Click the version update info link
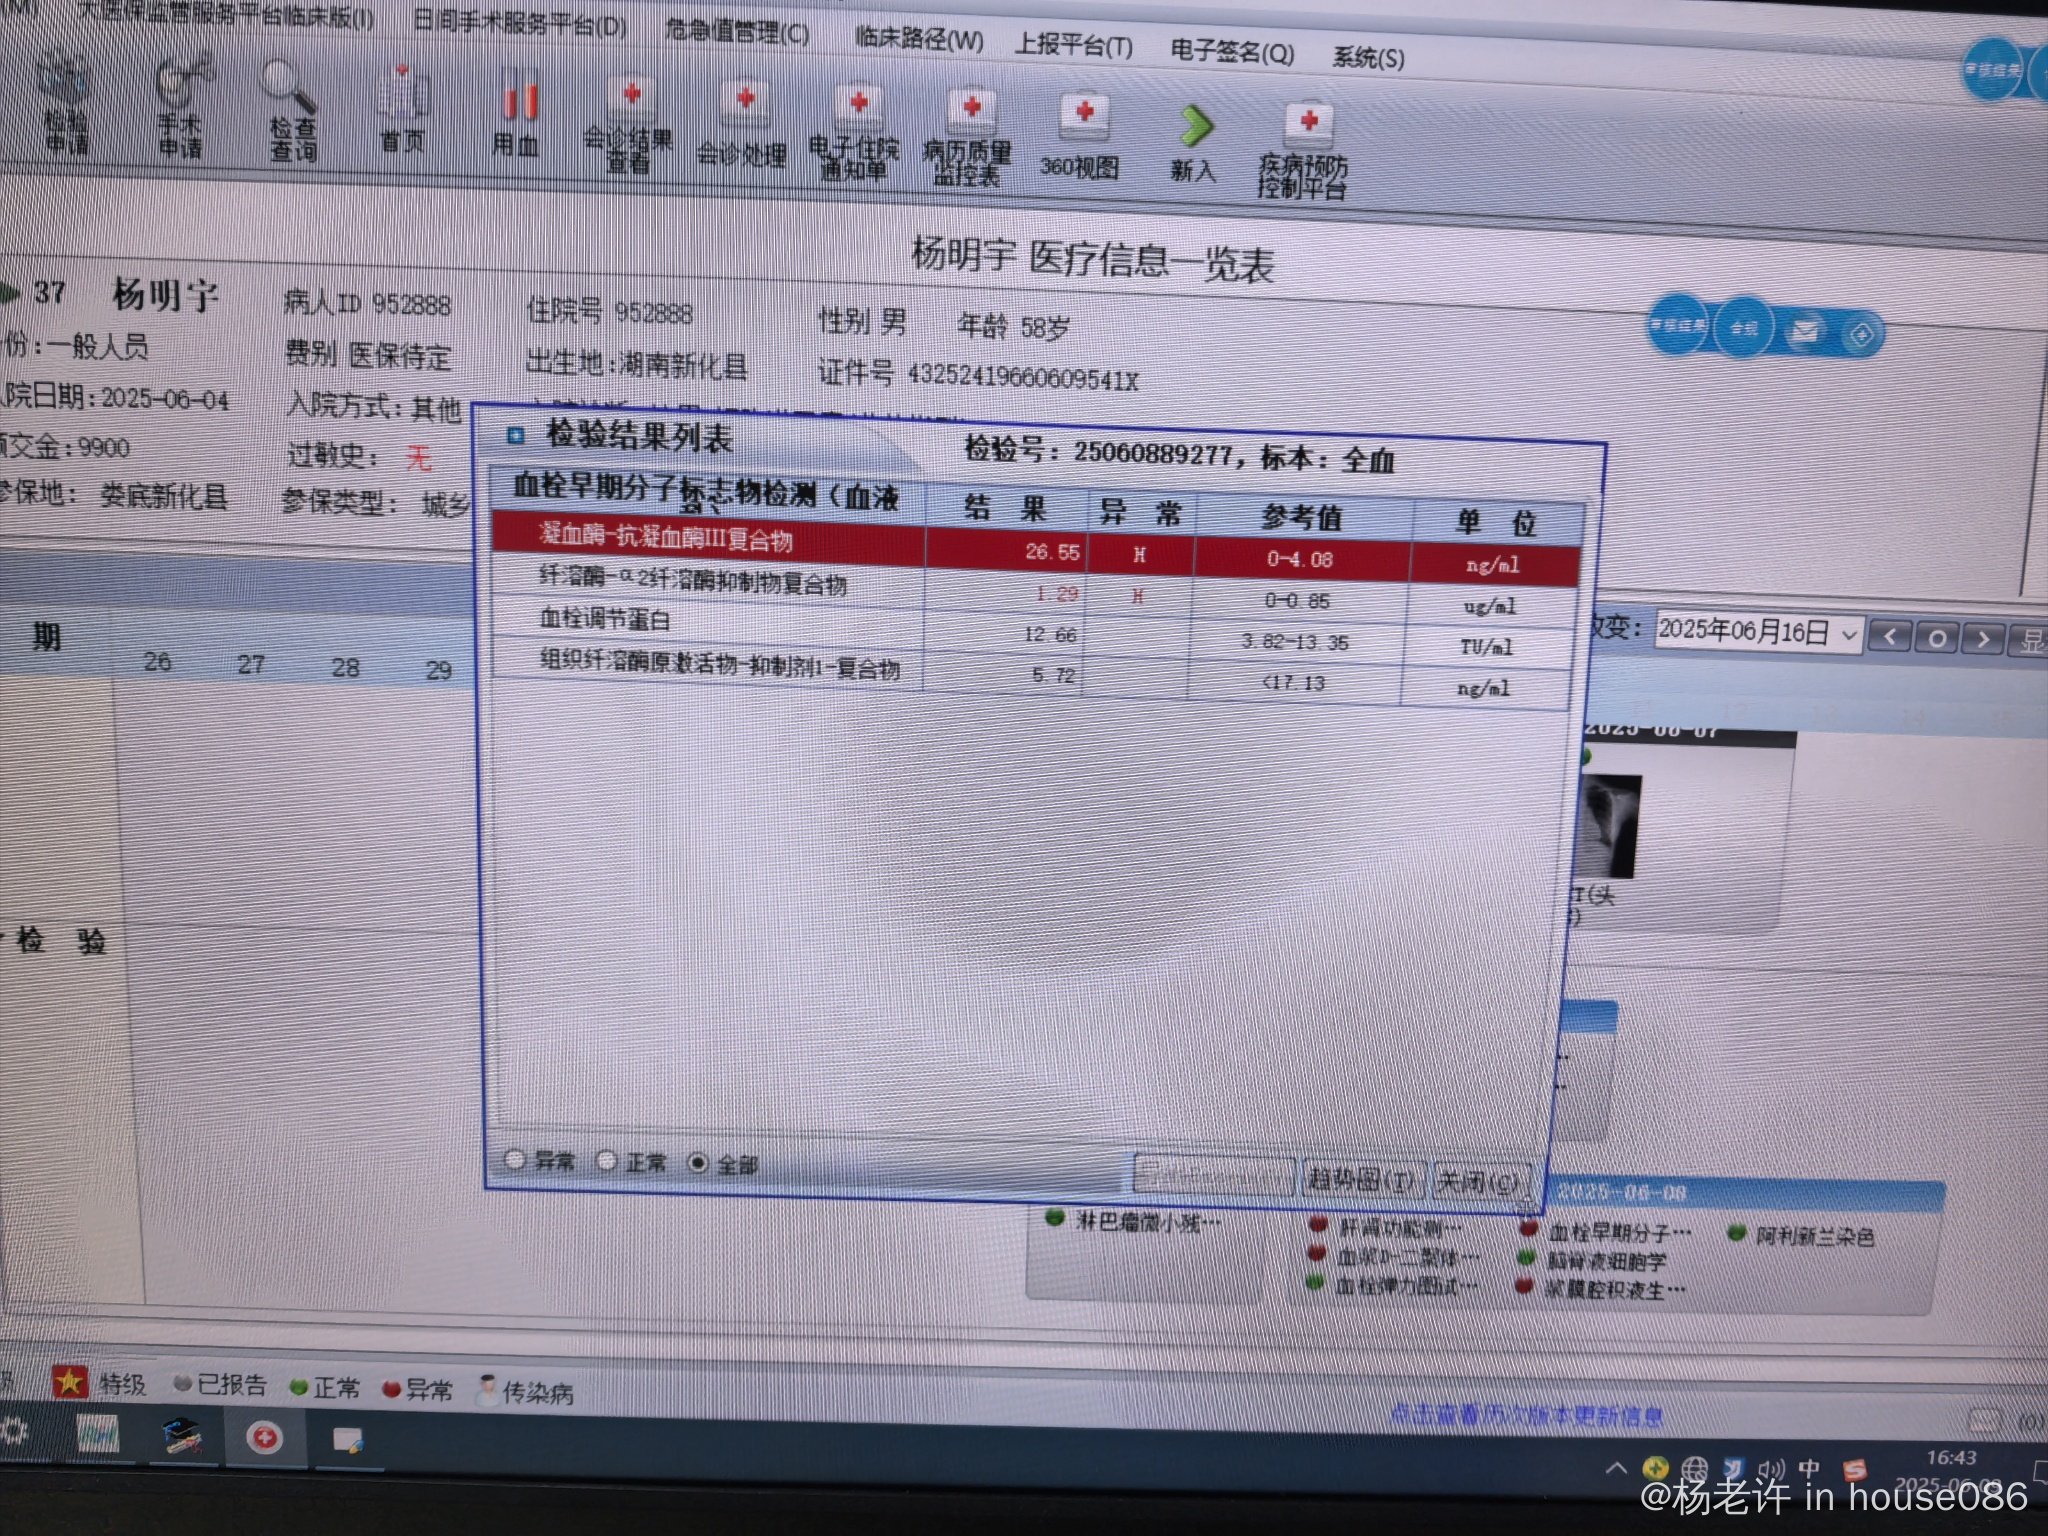This screenshot has height=1536, width=2048. (1526, 1415)
